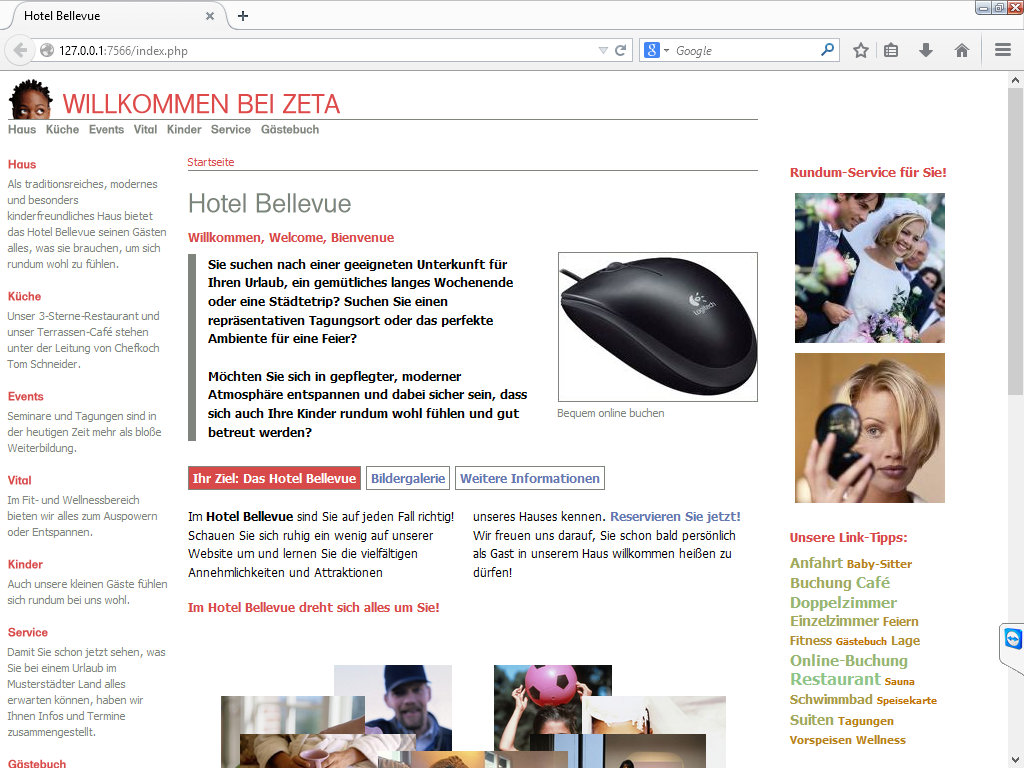This screenshot has height=768, width=1024.
Task: Click the Service heading in left sidebar
Action: coord(27,632)
